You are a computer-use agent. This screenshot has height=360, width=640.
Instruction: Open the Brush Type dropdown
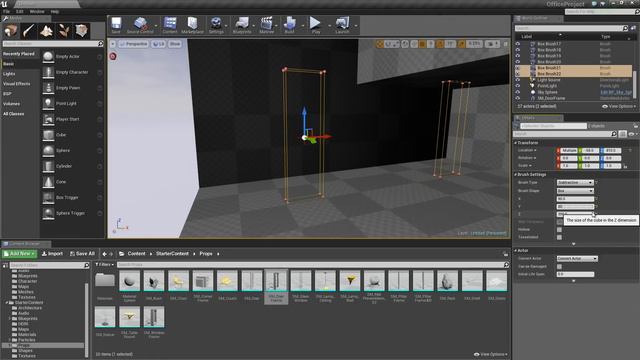pos(575,182)
